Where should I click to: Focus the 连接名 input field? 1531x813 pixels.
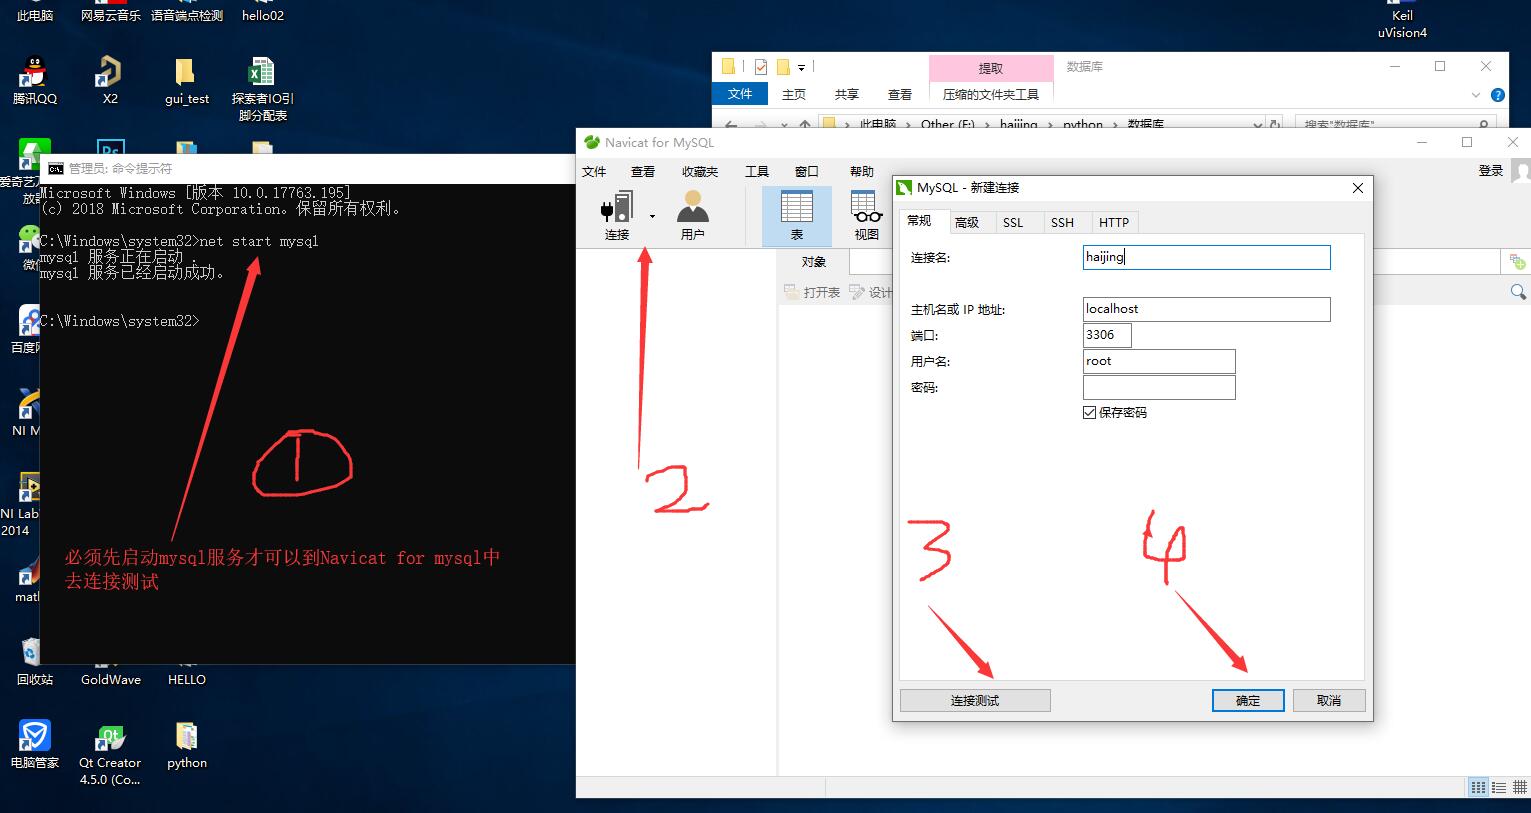pos(1206,257)
